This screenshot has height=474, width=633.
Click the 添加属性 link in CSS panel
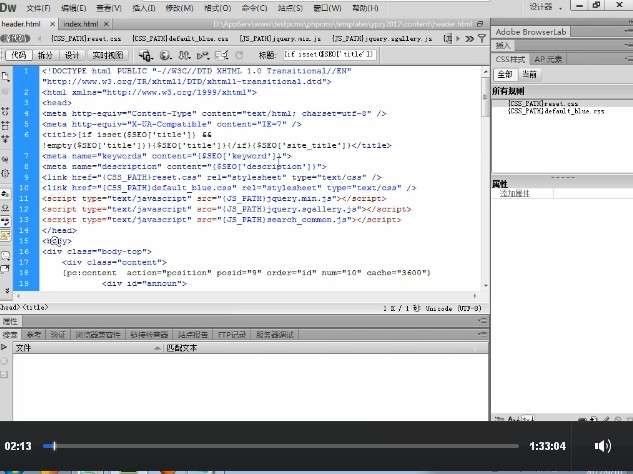[515, 193]
